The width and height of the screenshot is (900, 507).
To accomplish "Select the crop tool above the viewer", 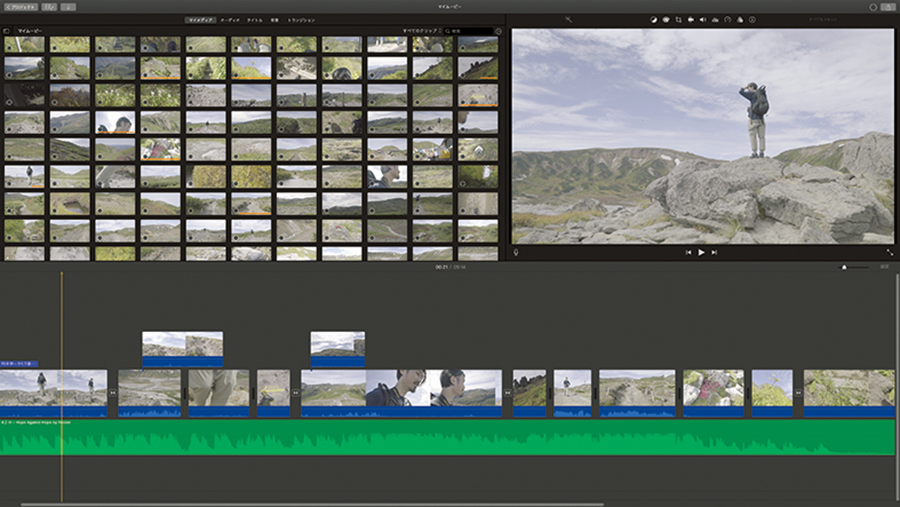I will tap(678, 19).
